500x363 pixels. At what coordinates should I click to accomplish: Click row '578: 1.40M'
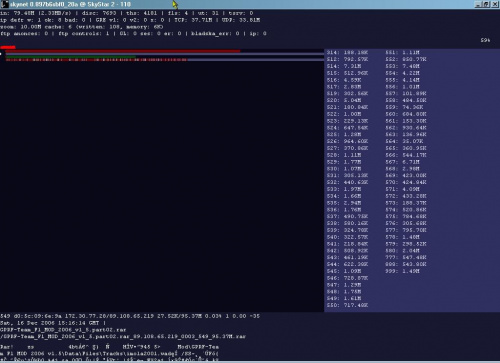(402, 237)
